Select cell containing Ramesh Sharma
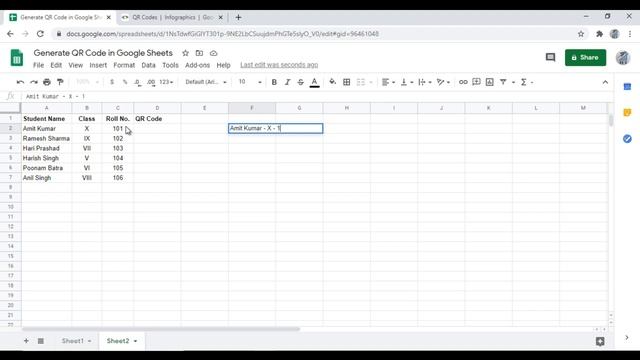 point(47,138)
